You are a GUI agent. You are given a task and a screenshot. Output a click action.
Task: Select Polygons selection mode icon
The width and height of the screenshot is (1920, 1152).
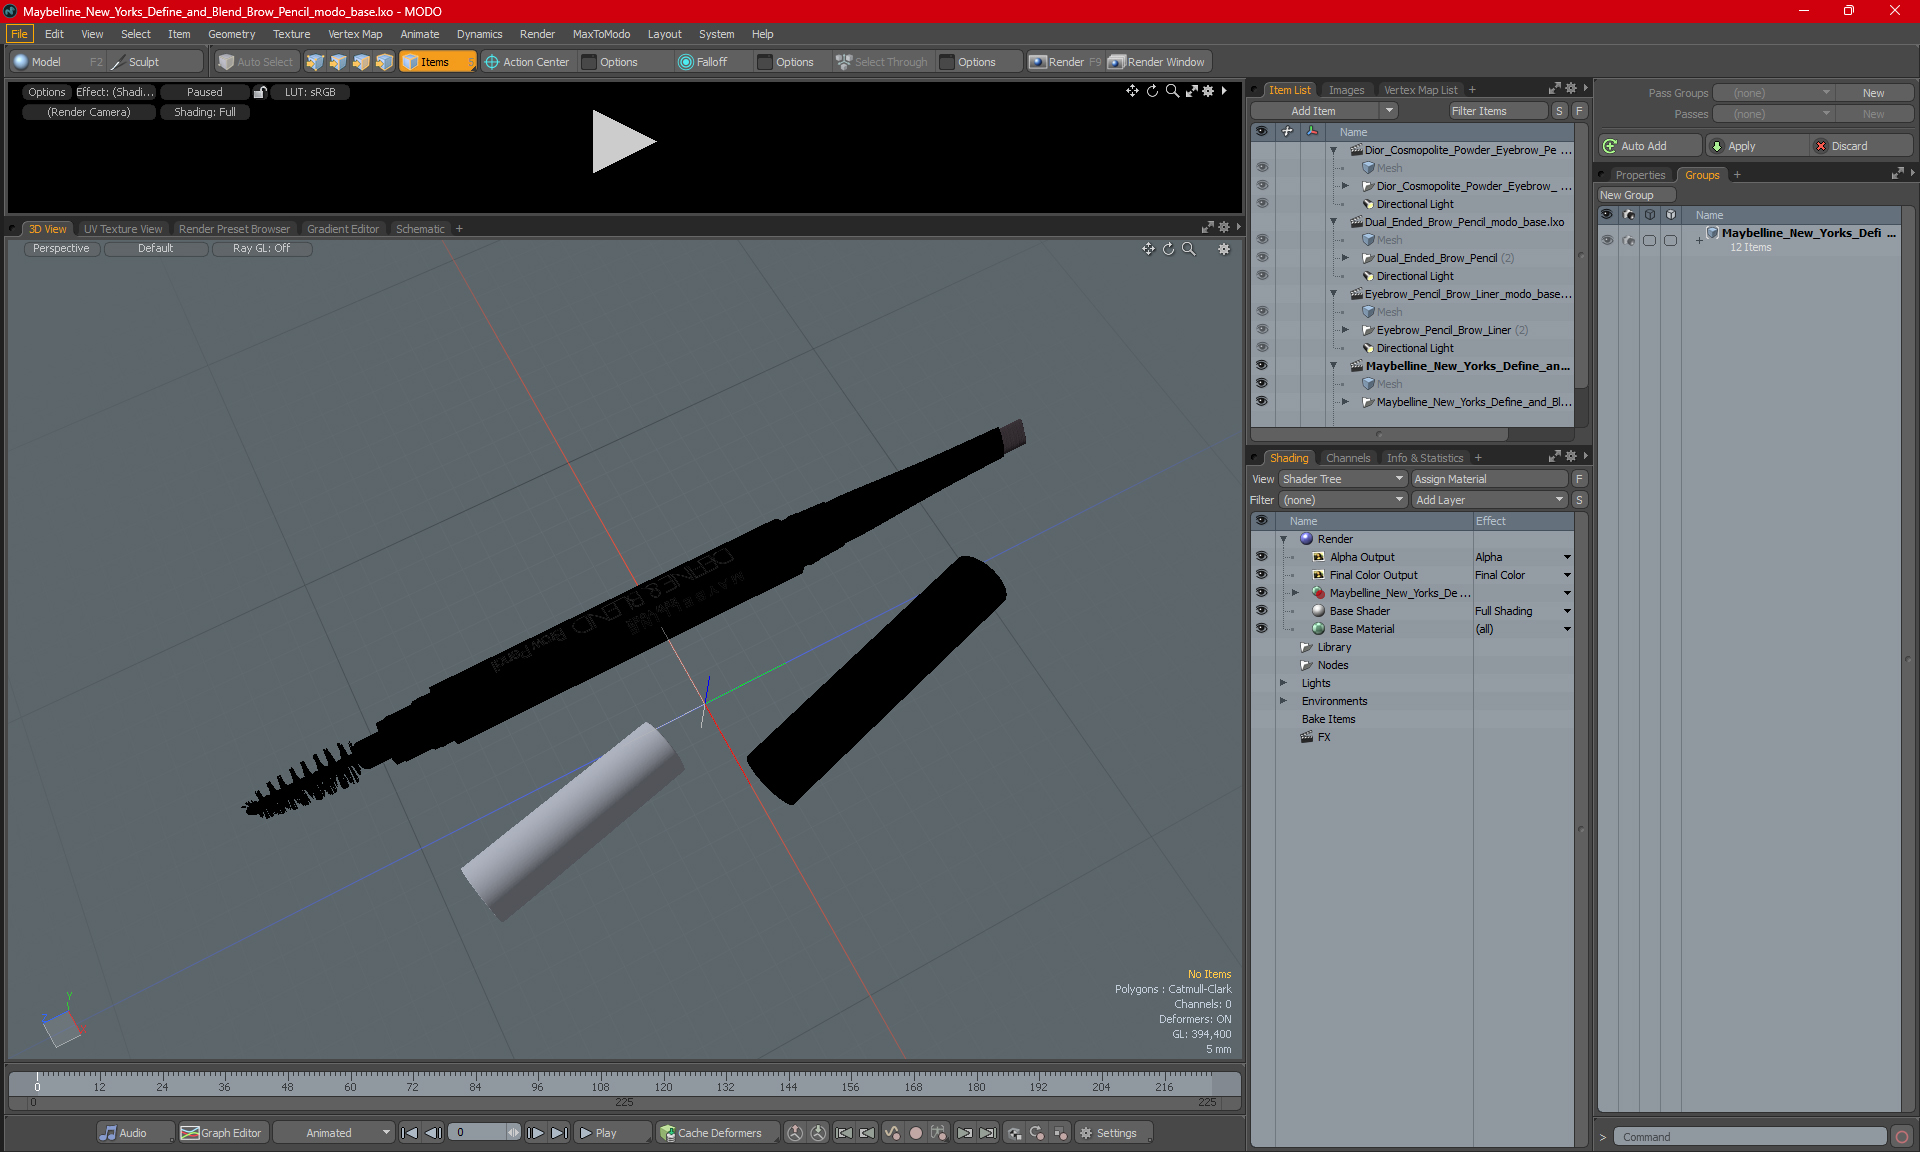point(361,62)
